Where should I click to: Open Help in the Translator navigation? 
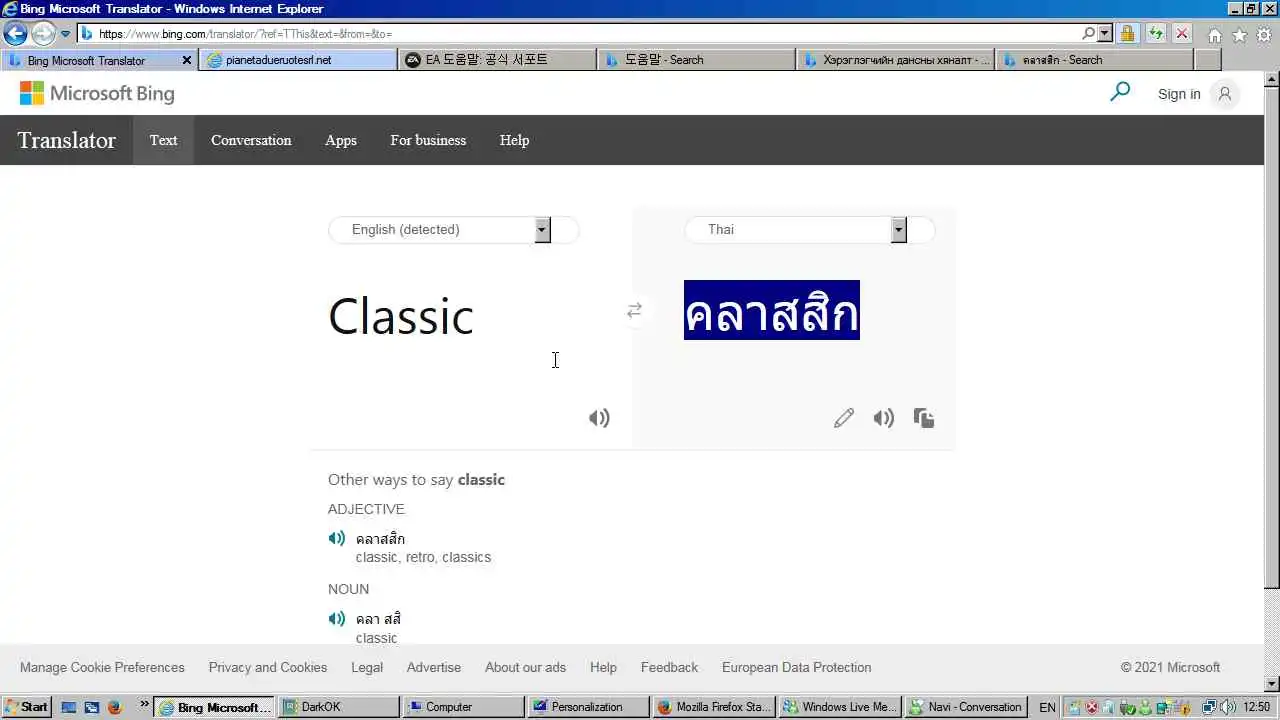(514, 140)
